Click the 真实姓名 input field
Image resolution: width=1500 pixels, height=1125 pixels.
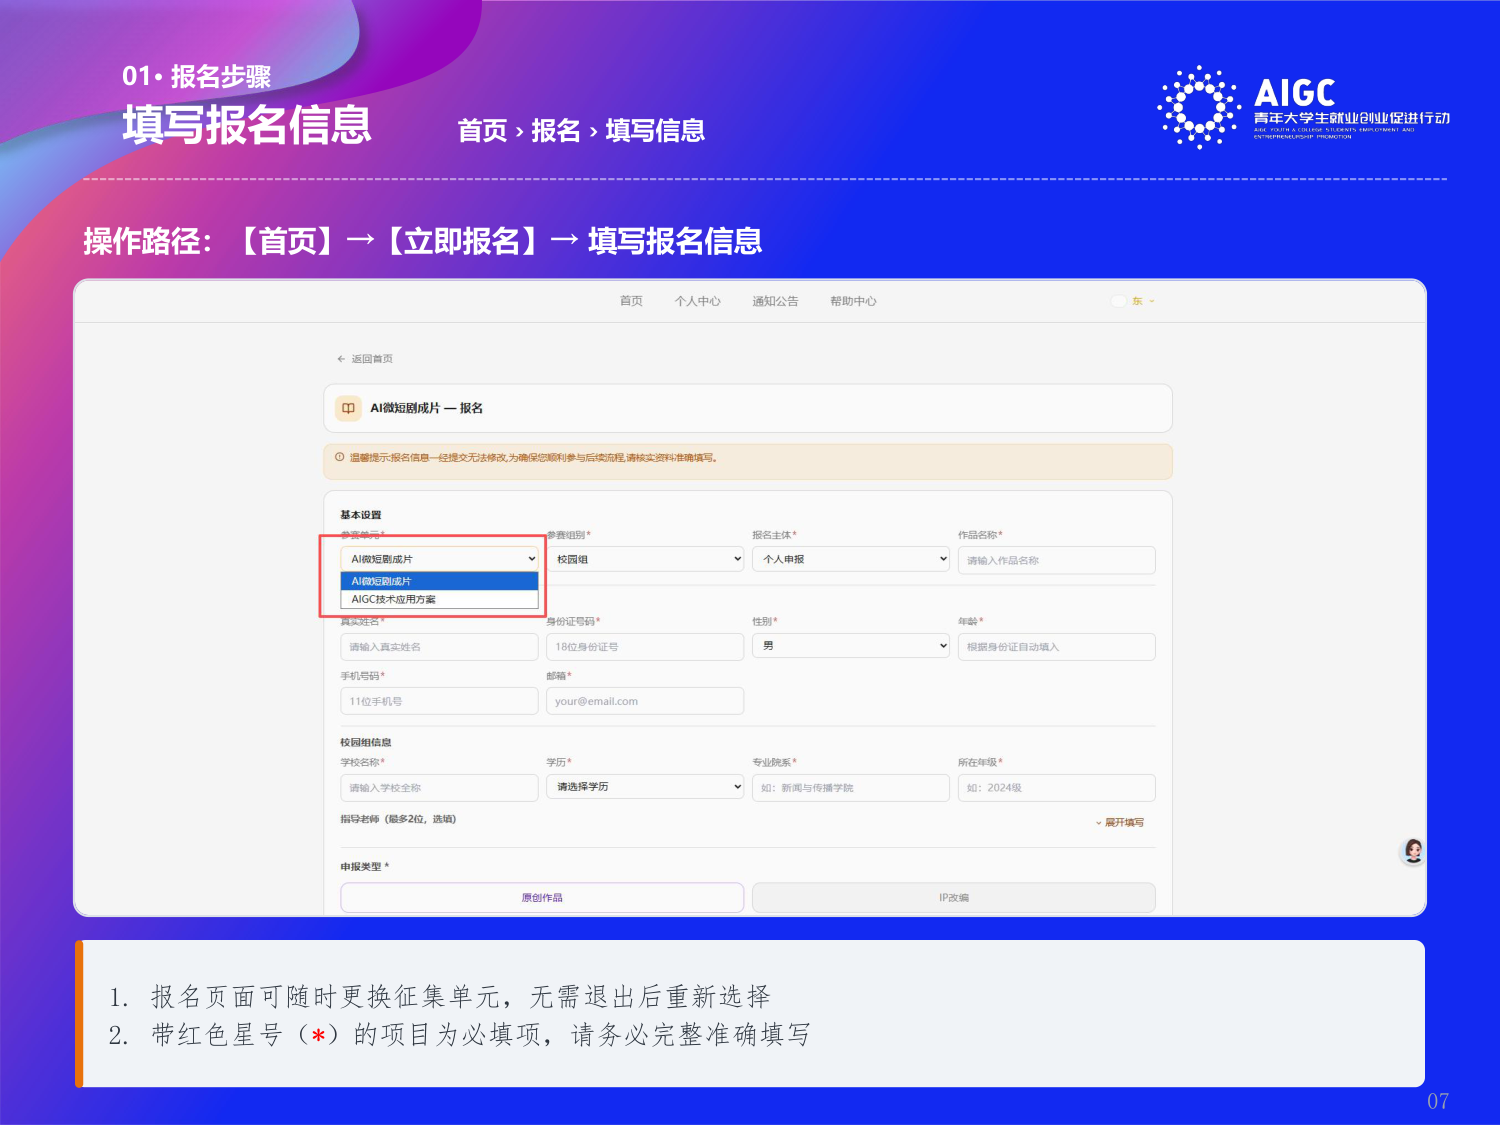tap(440, 647)
